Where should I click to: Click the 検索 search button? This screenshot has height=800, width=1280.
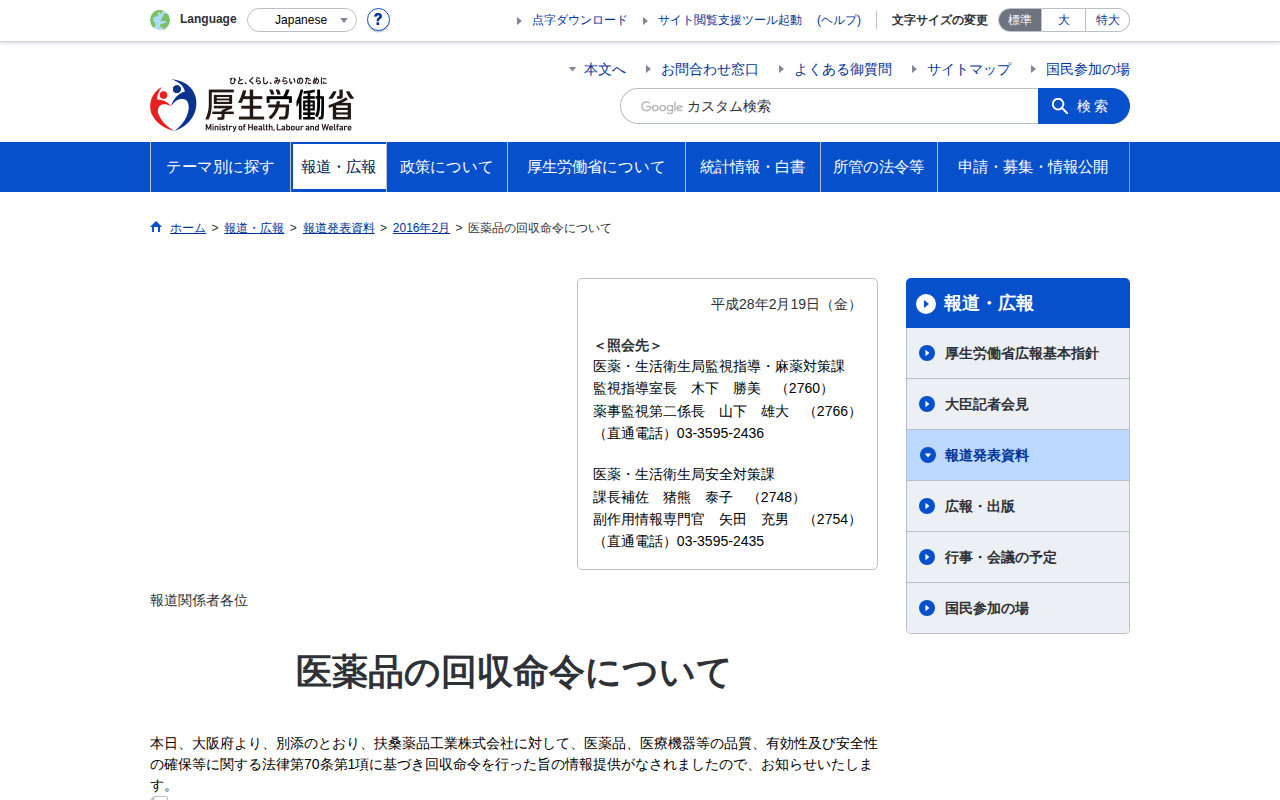tap(1084, 106)
